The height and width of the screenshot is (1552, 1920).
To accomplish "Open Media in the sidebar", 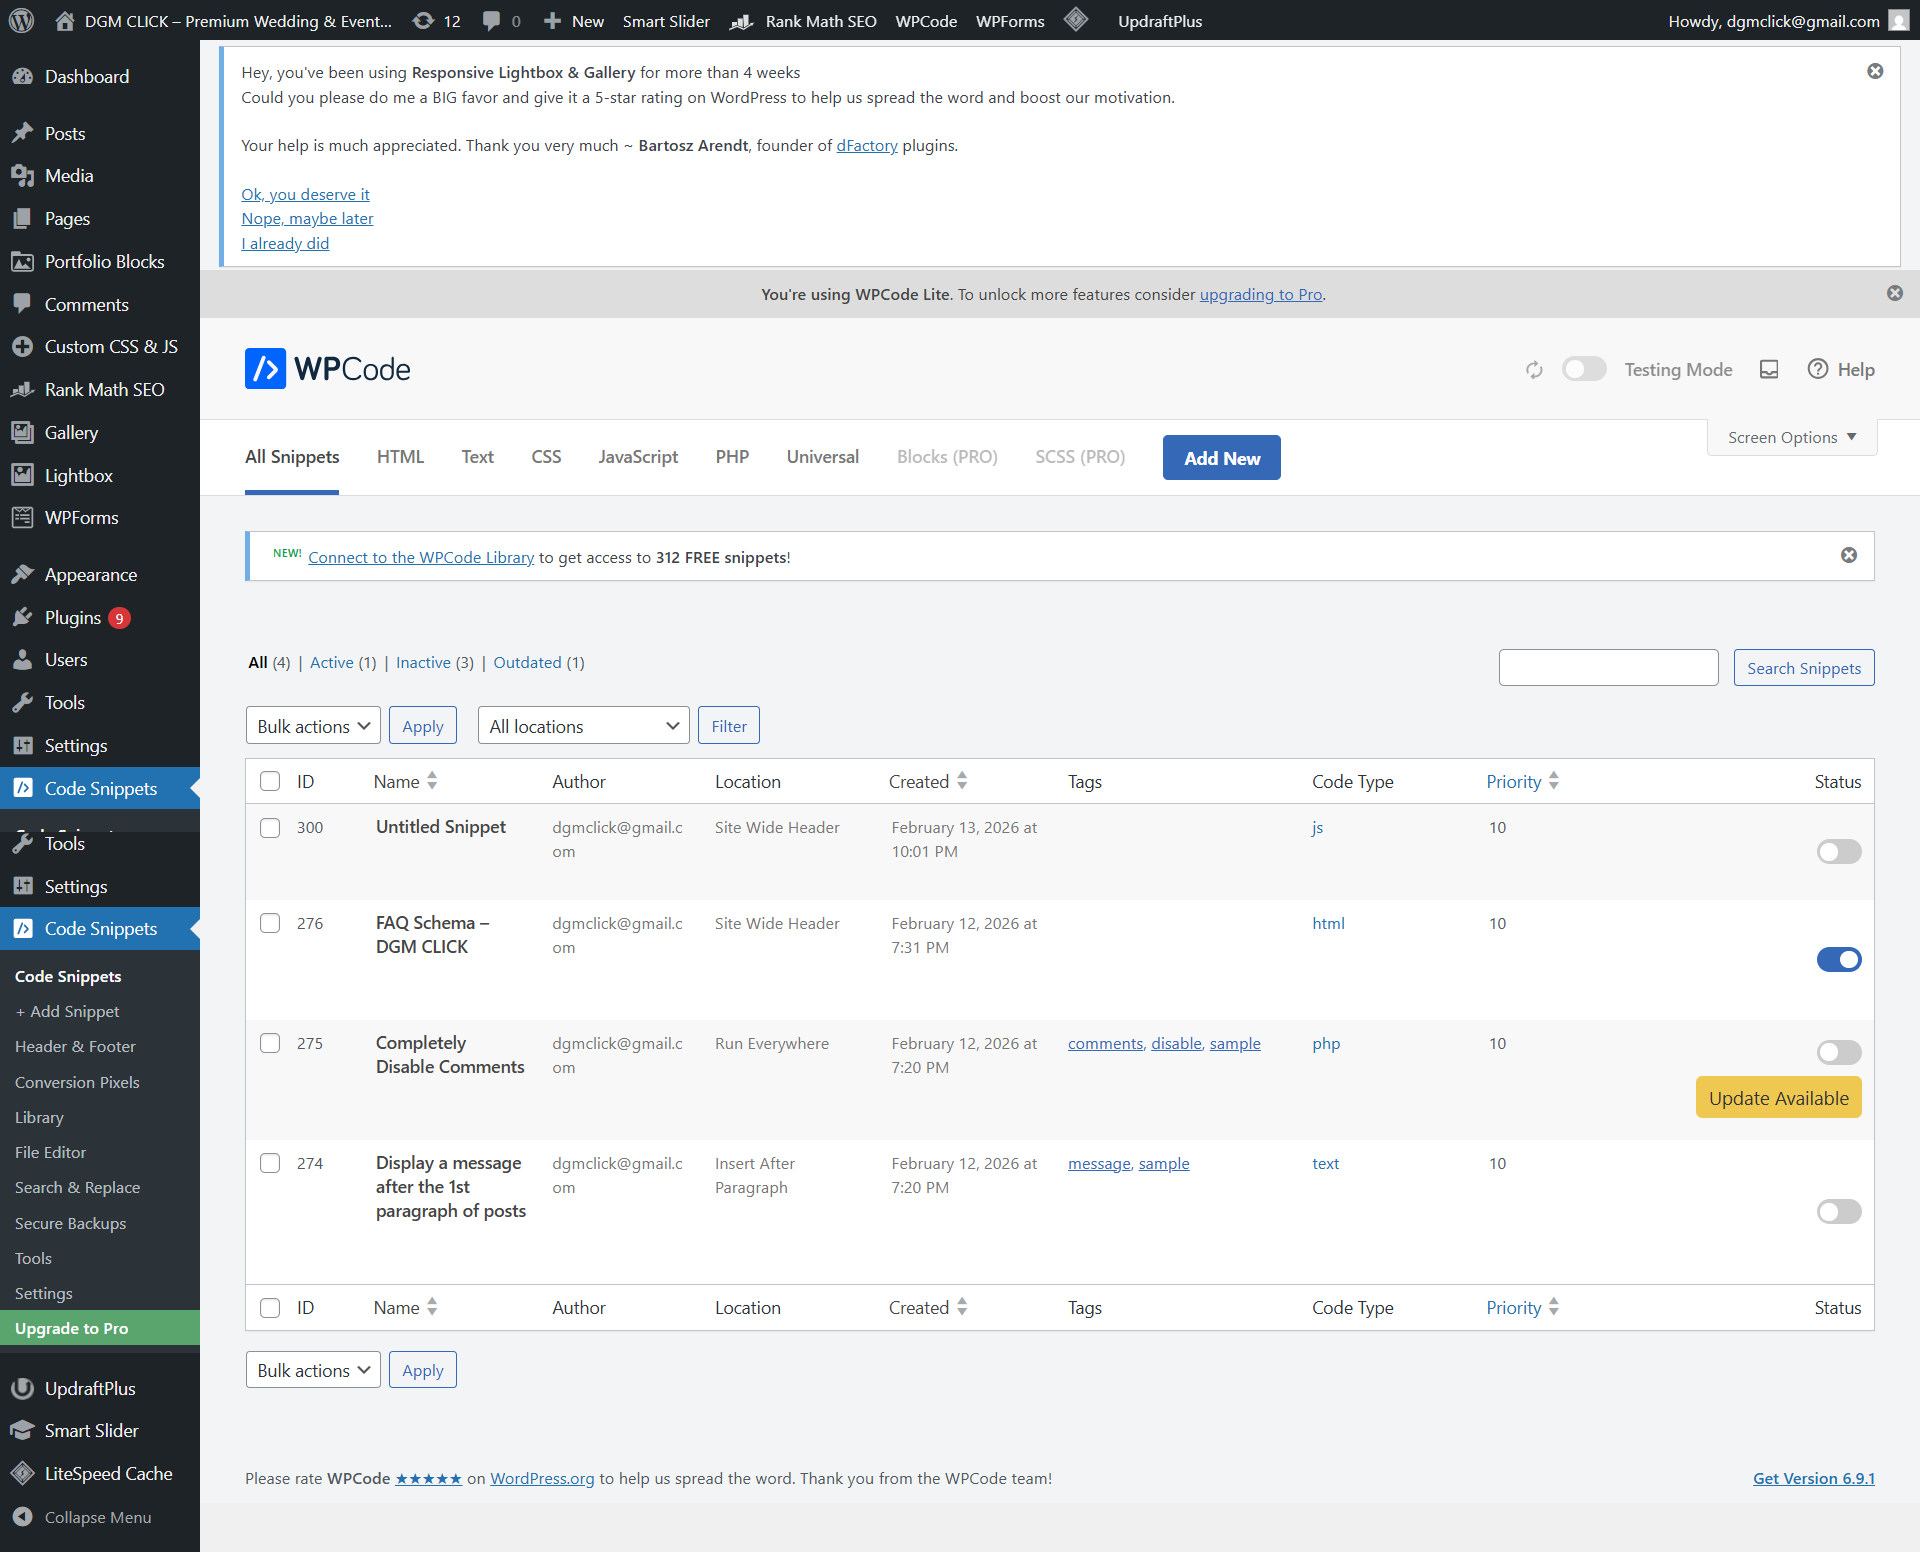I will click(69, 176).
